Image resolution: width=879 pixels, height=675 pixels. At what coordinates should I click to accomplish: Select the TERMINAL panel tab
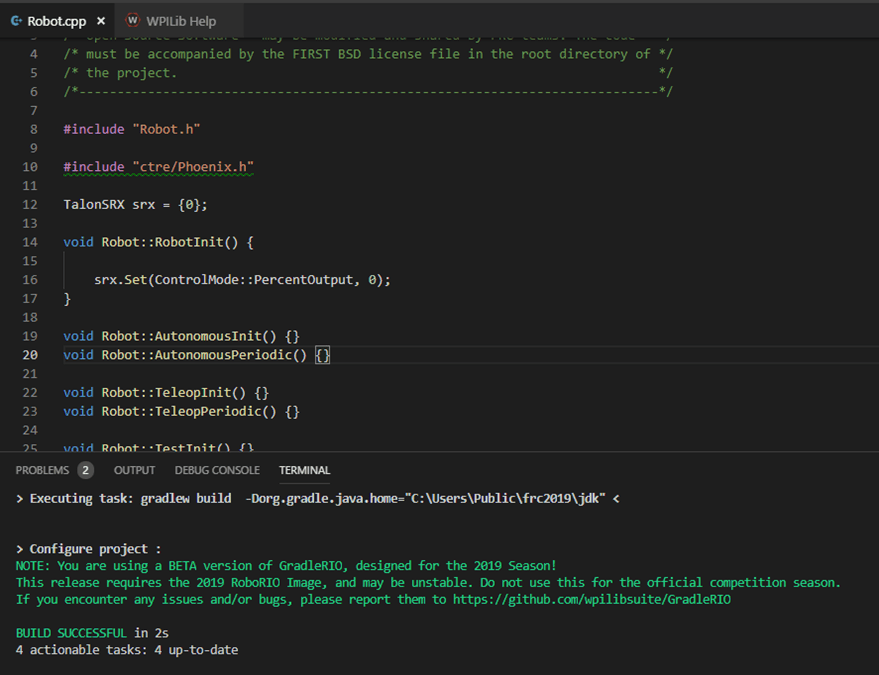[x=304, y=470]
